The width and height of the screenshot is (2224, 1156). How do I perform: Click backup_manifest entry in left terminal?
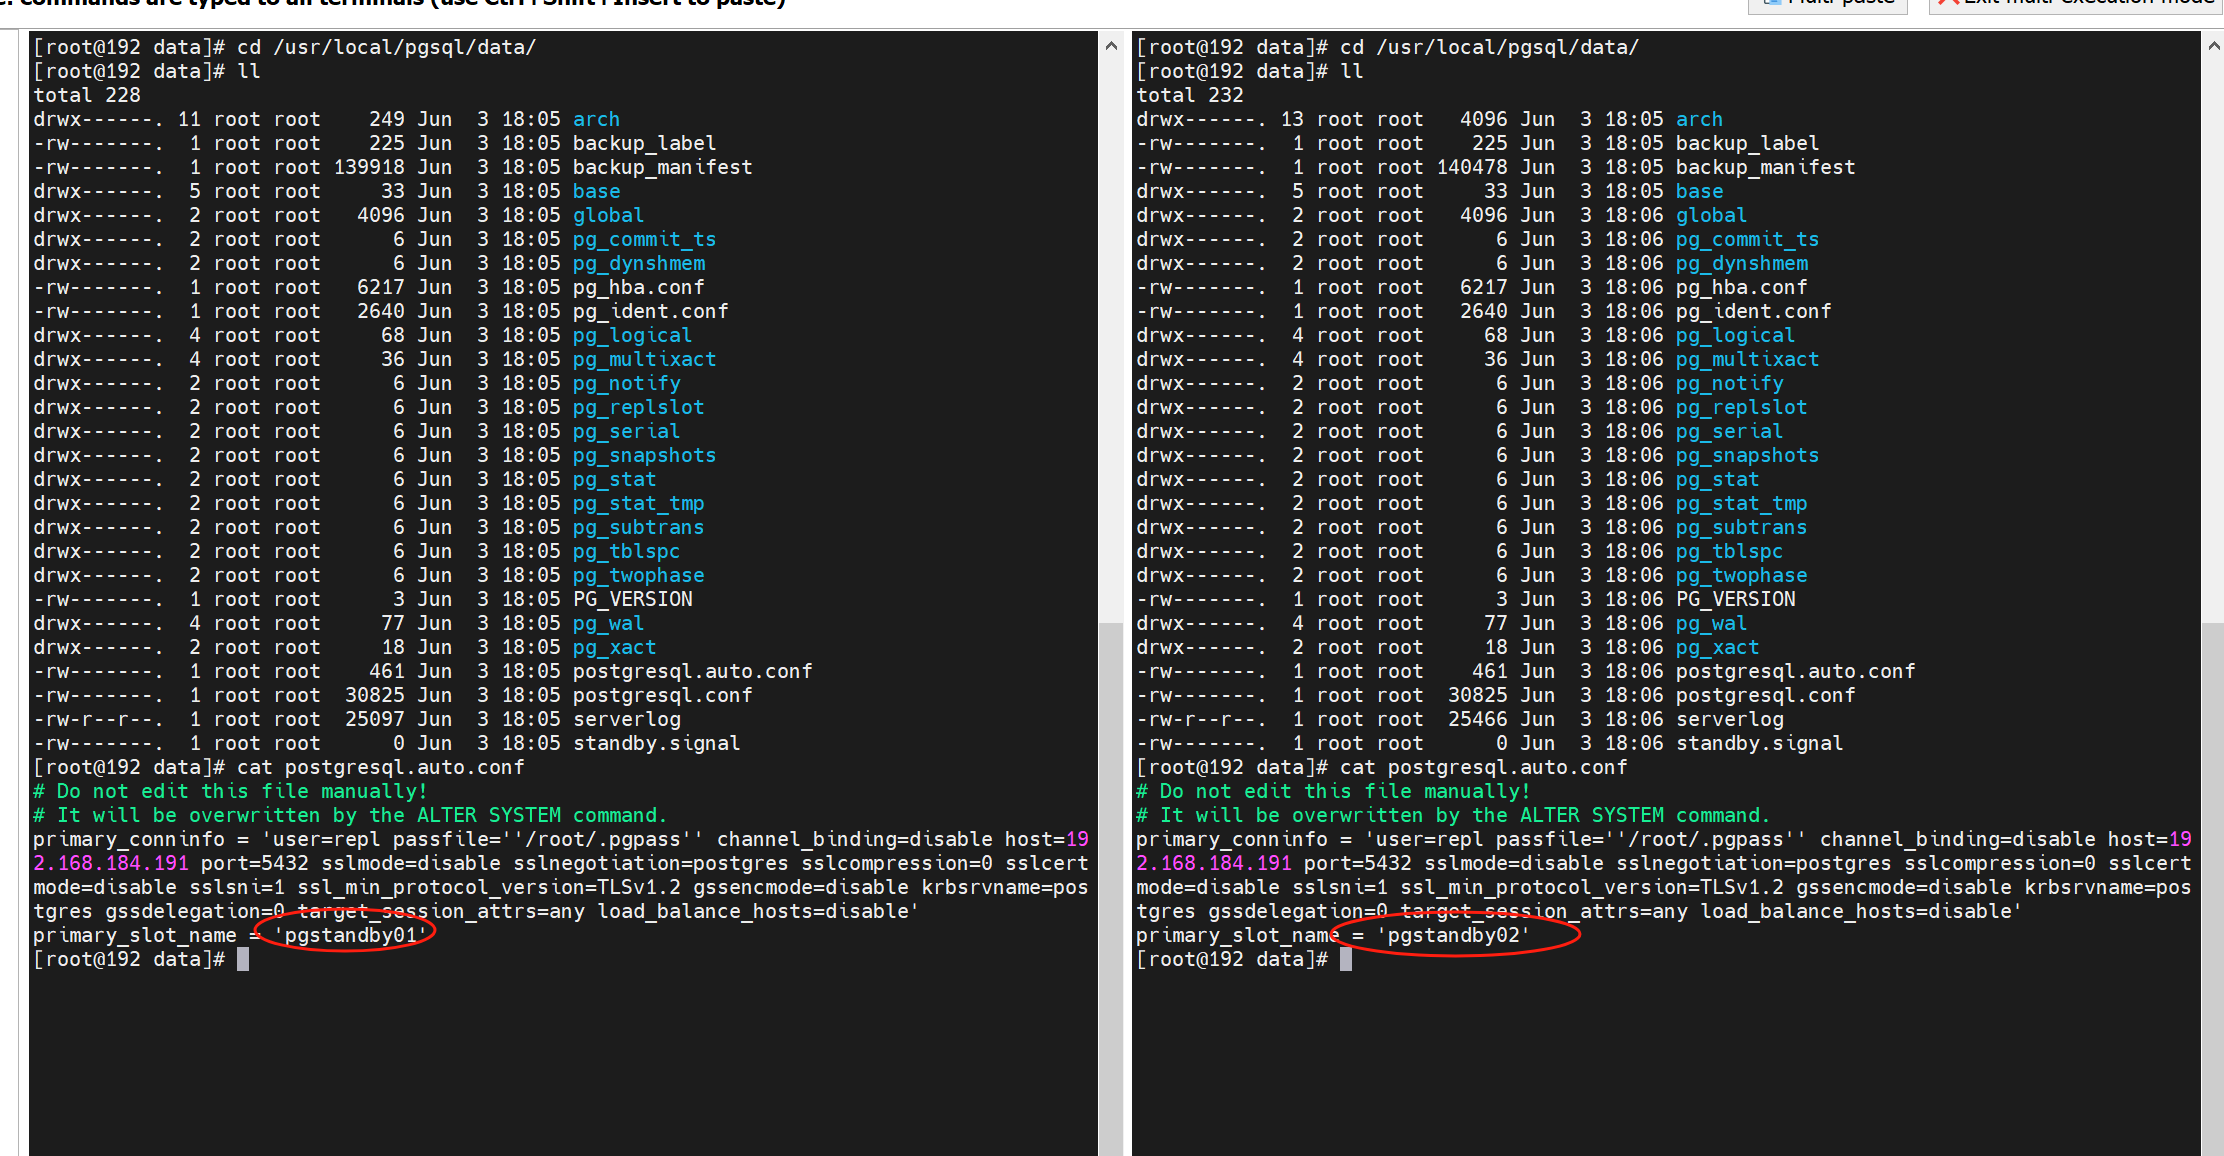662,167
